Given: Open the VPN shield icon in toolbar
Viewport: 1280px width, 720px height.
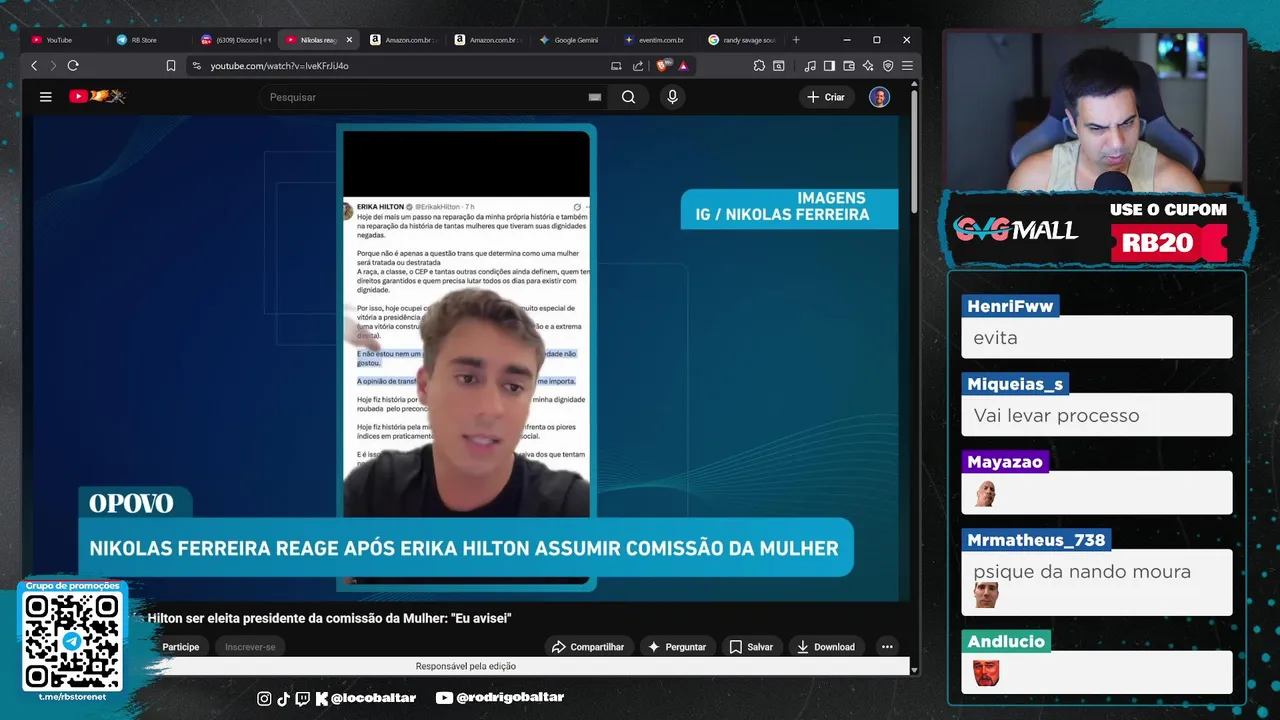Looking at the screenshot, I should (888, 66).
